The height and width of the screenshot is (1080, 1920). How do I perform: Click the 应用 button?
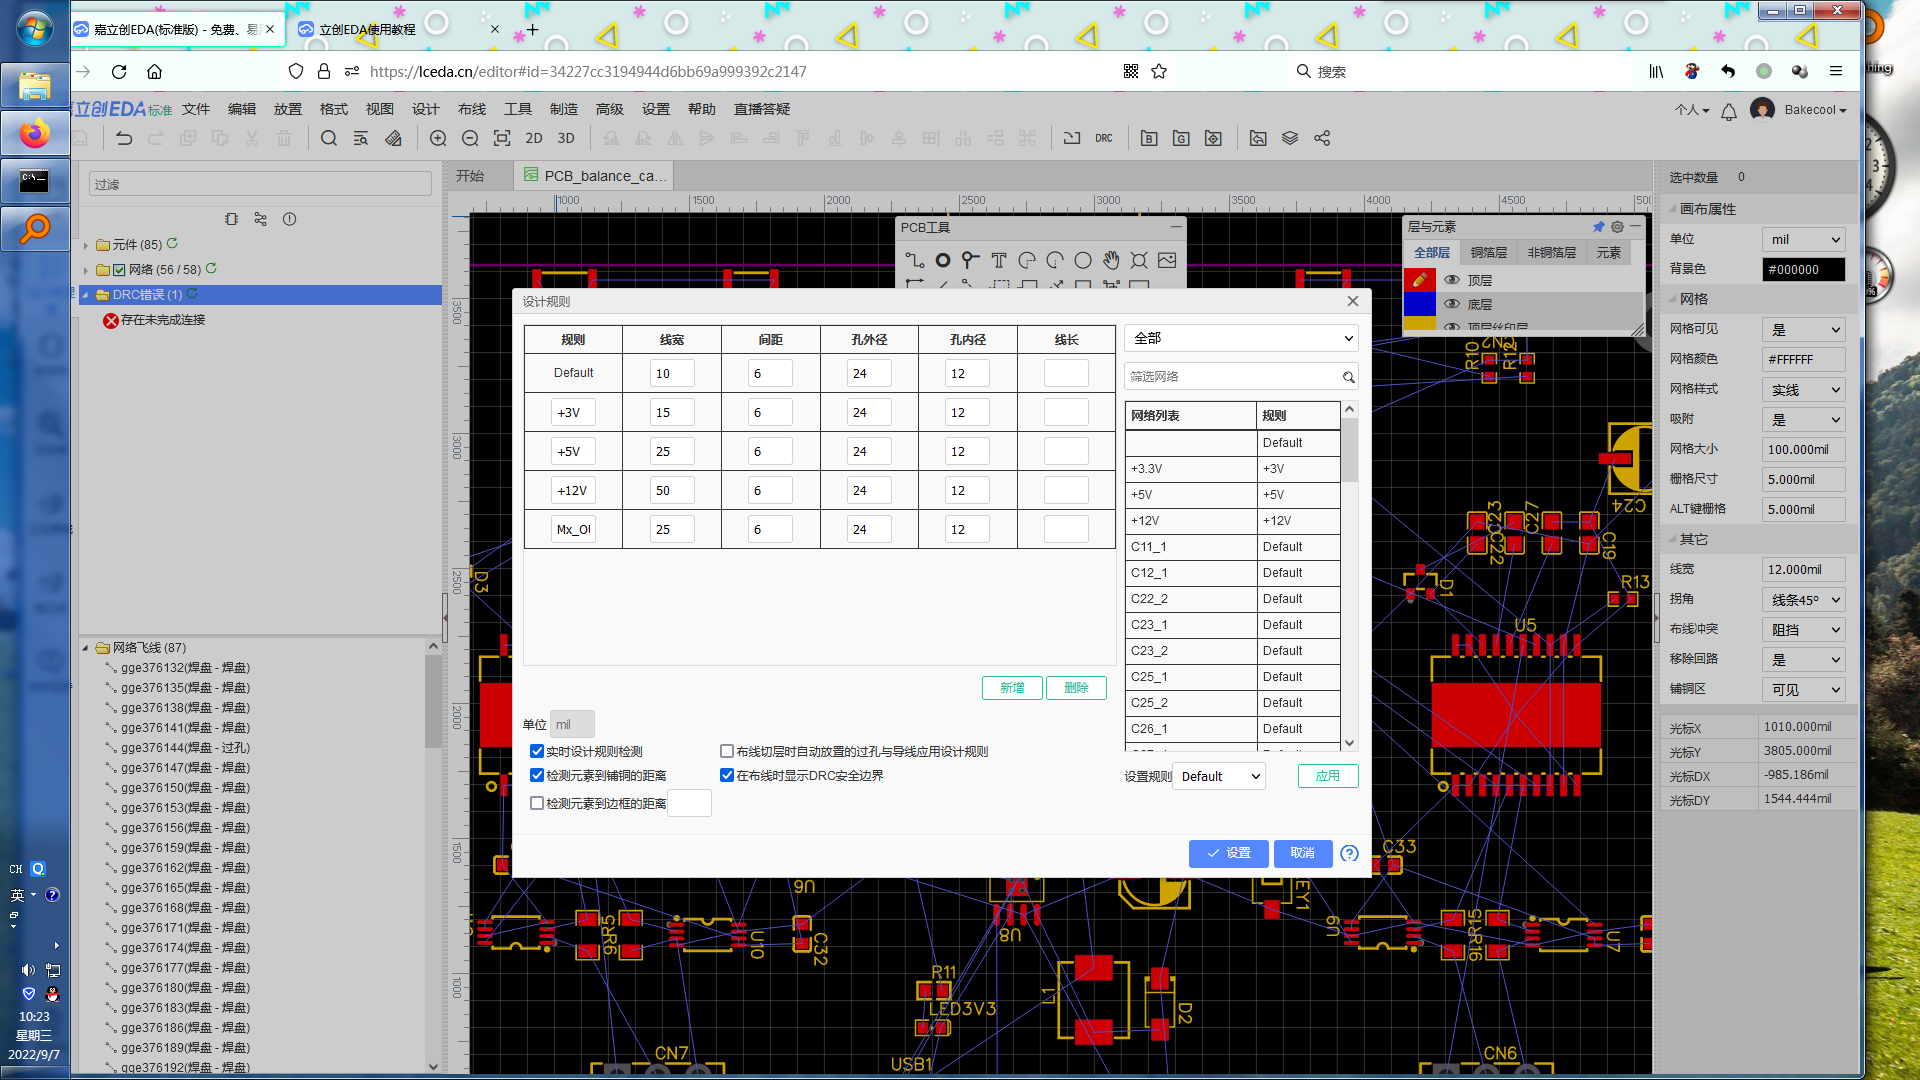tap(1328, 776)
